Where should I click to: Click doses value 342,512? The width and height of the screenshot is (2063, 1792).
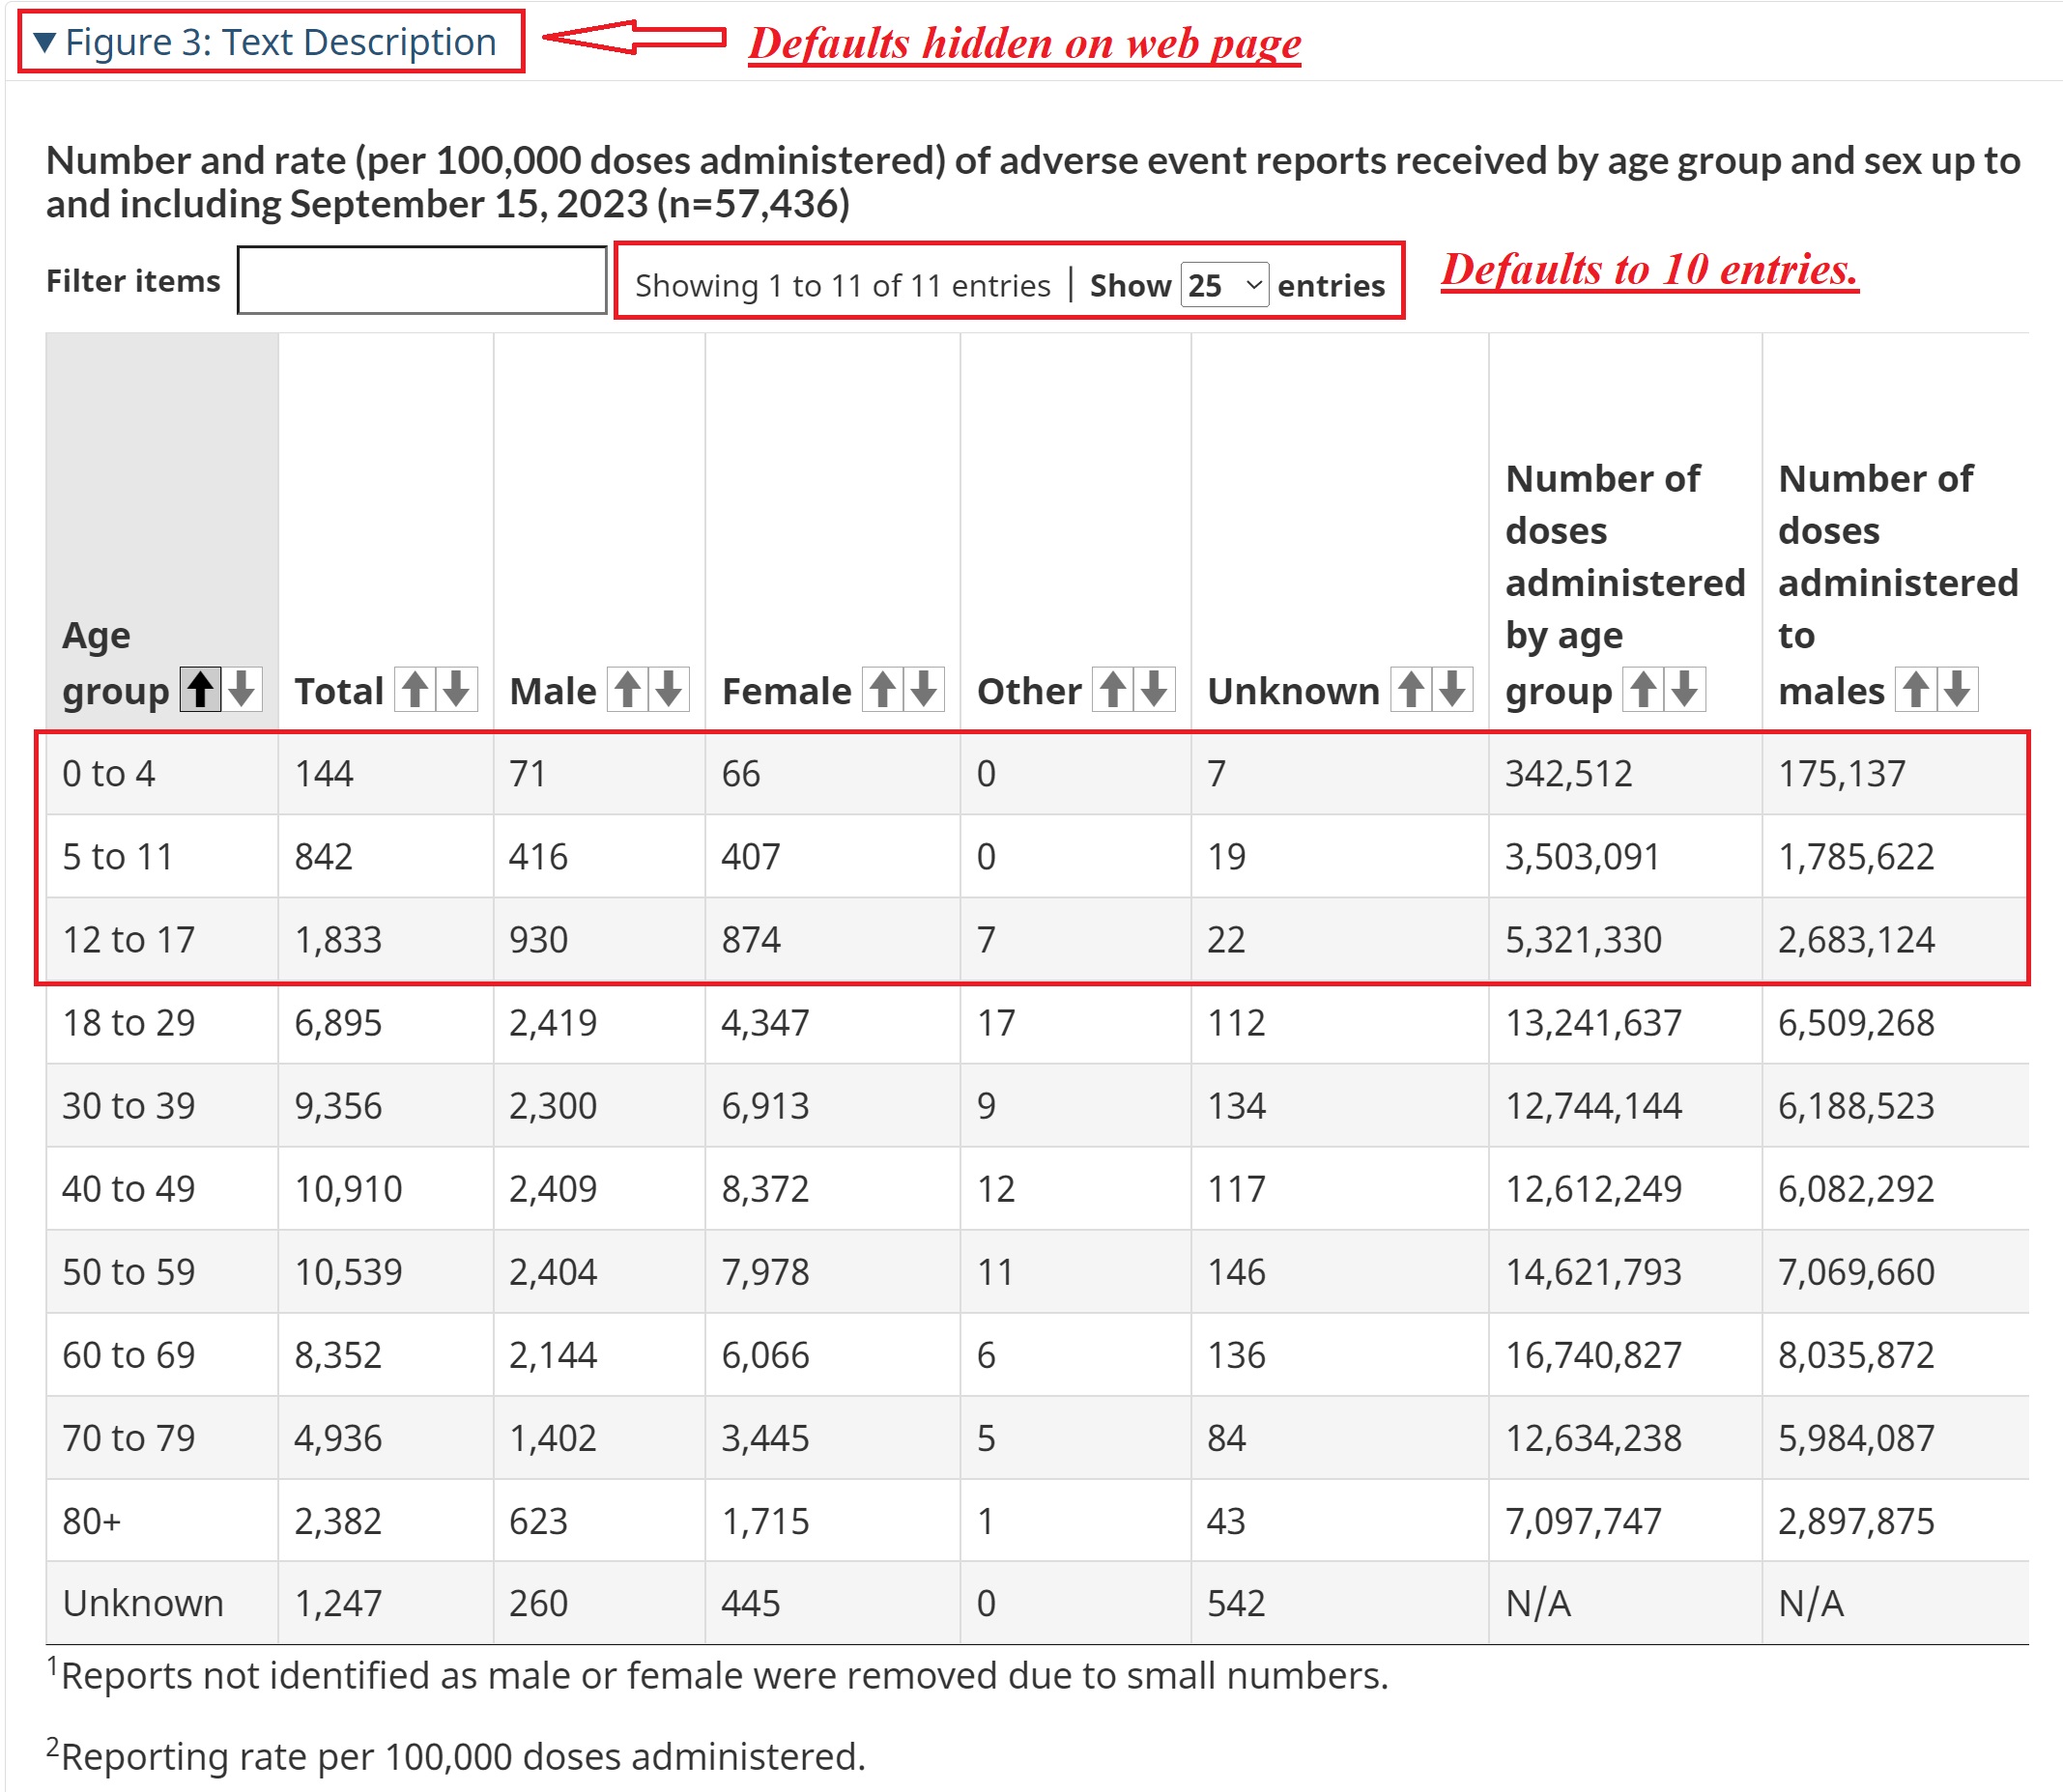1569,774
